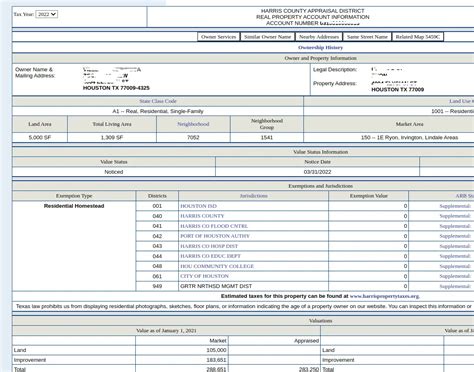Select the 1,309 SF living area value
This screenshot has height=372, width=474.
point(112,138)
